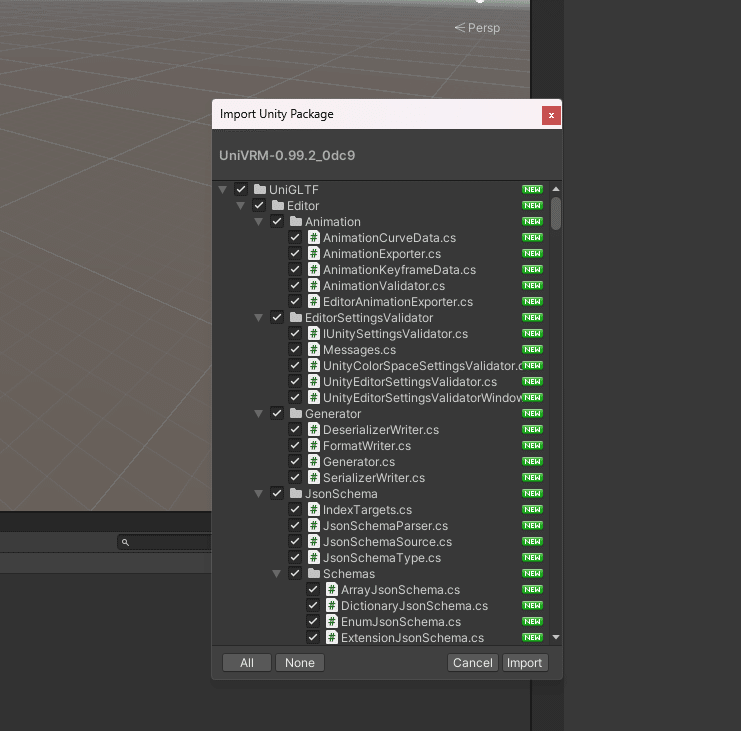
Task: Click the AnimationKeyframeData.cs script icon
Action: pyautogui.click(x=314, y=269)
